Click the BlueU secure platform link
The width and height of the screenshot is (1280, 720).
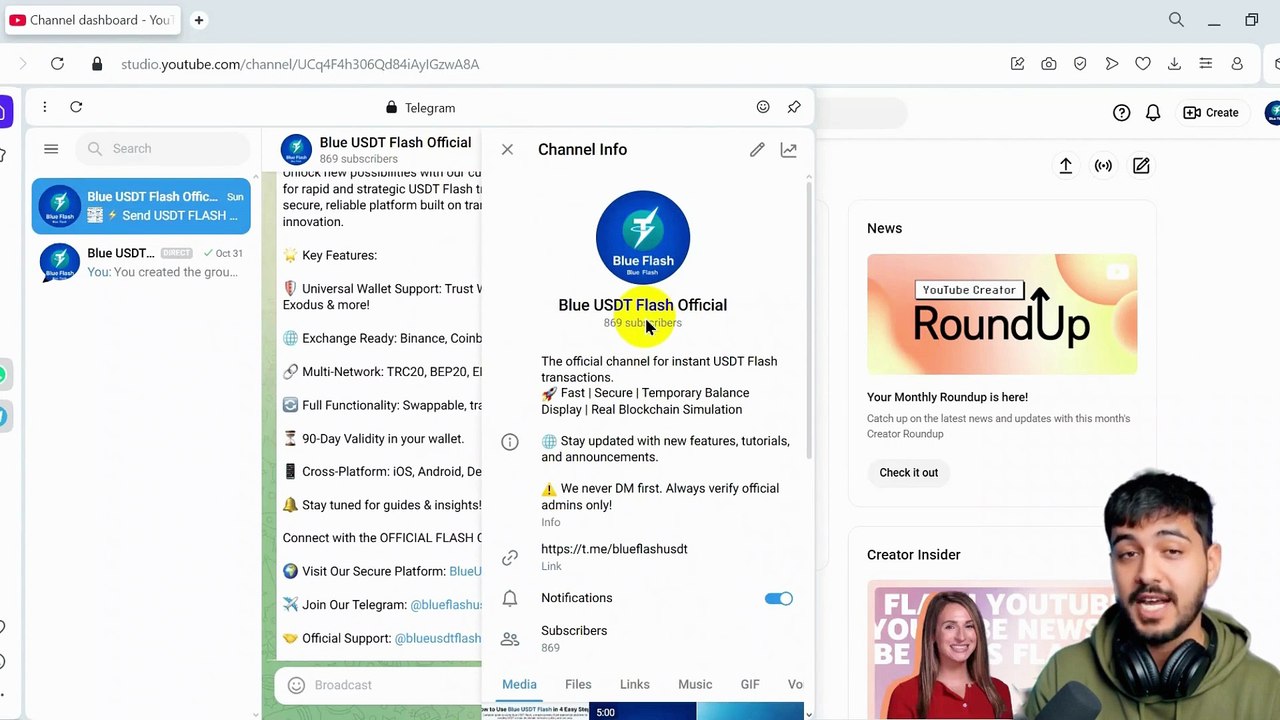click(465, 571)
